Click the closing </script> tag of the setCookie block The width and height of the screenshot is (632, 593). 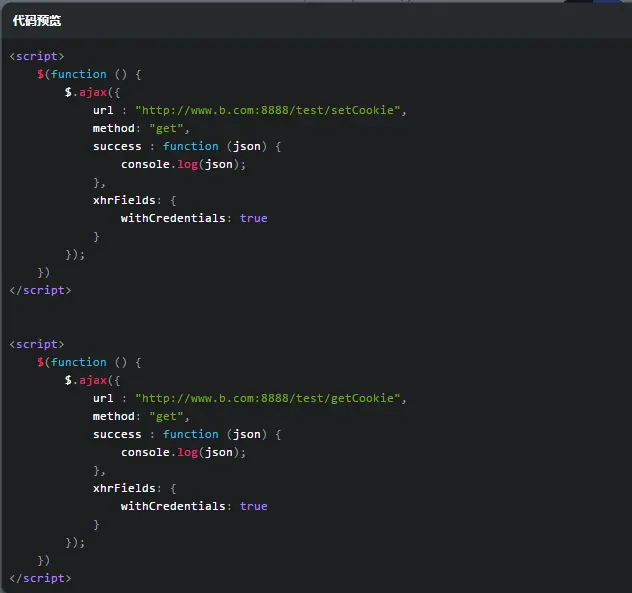(x=40, y=290)
